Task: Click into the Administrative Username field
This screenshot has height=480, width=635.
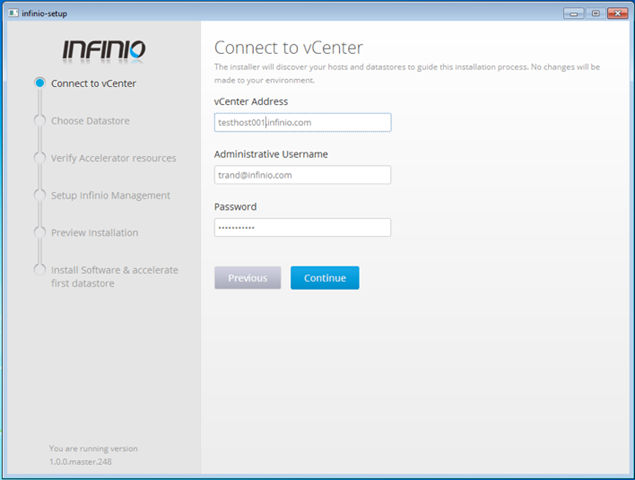Action: pos(302,175)
